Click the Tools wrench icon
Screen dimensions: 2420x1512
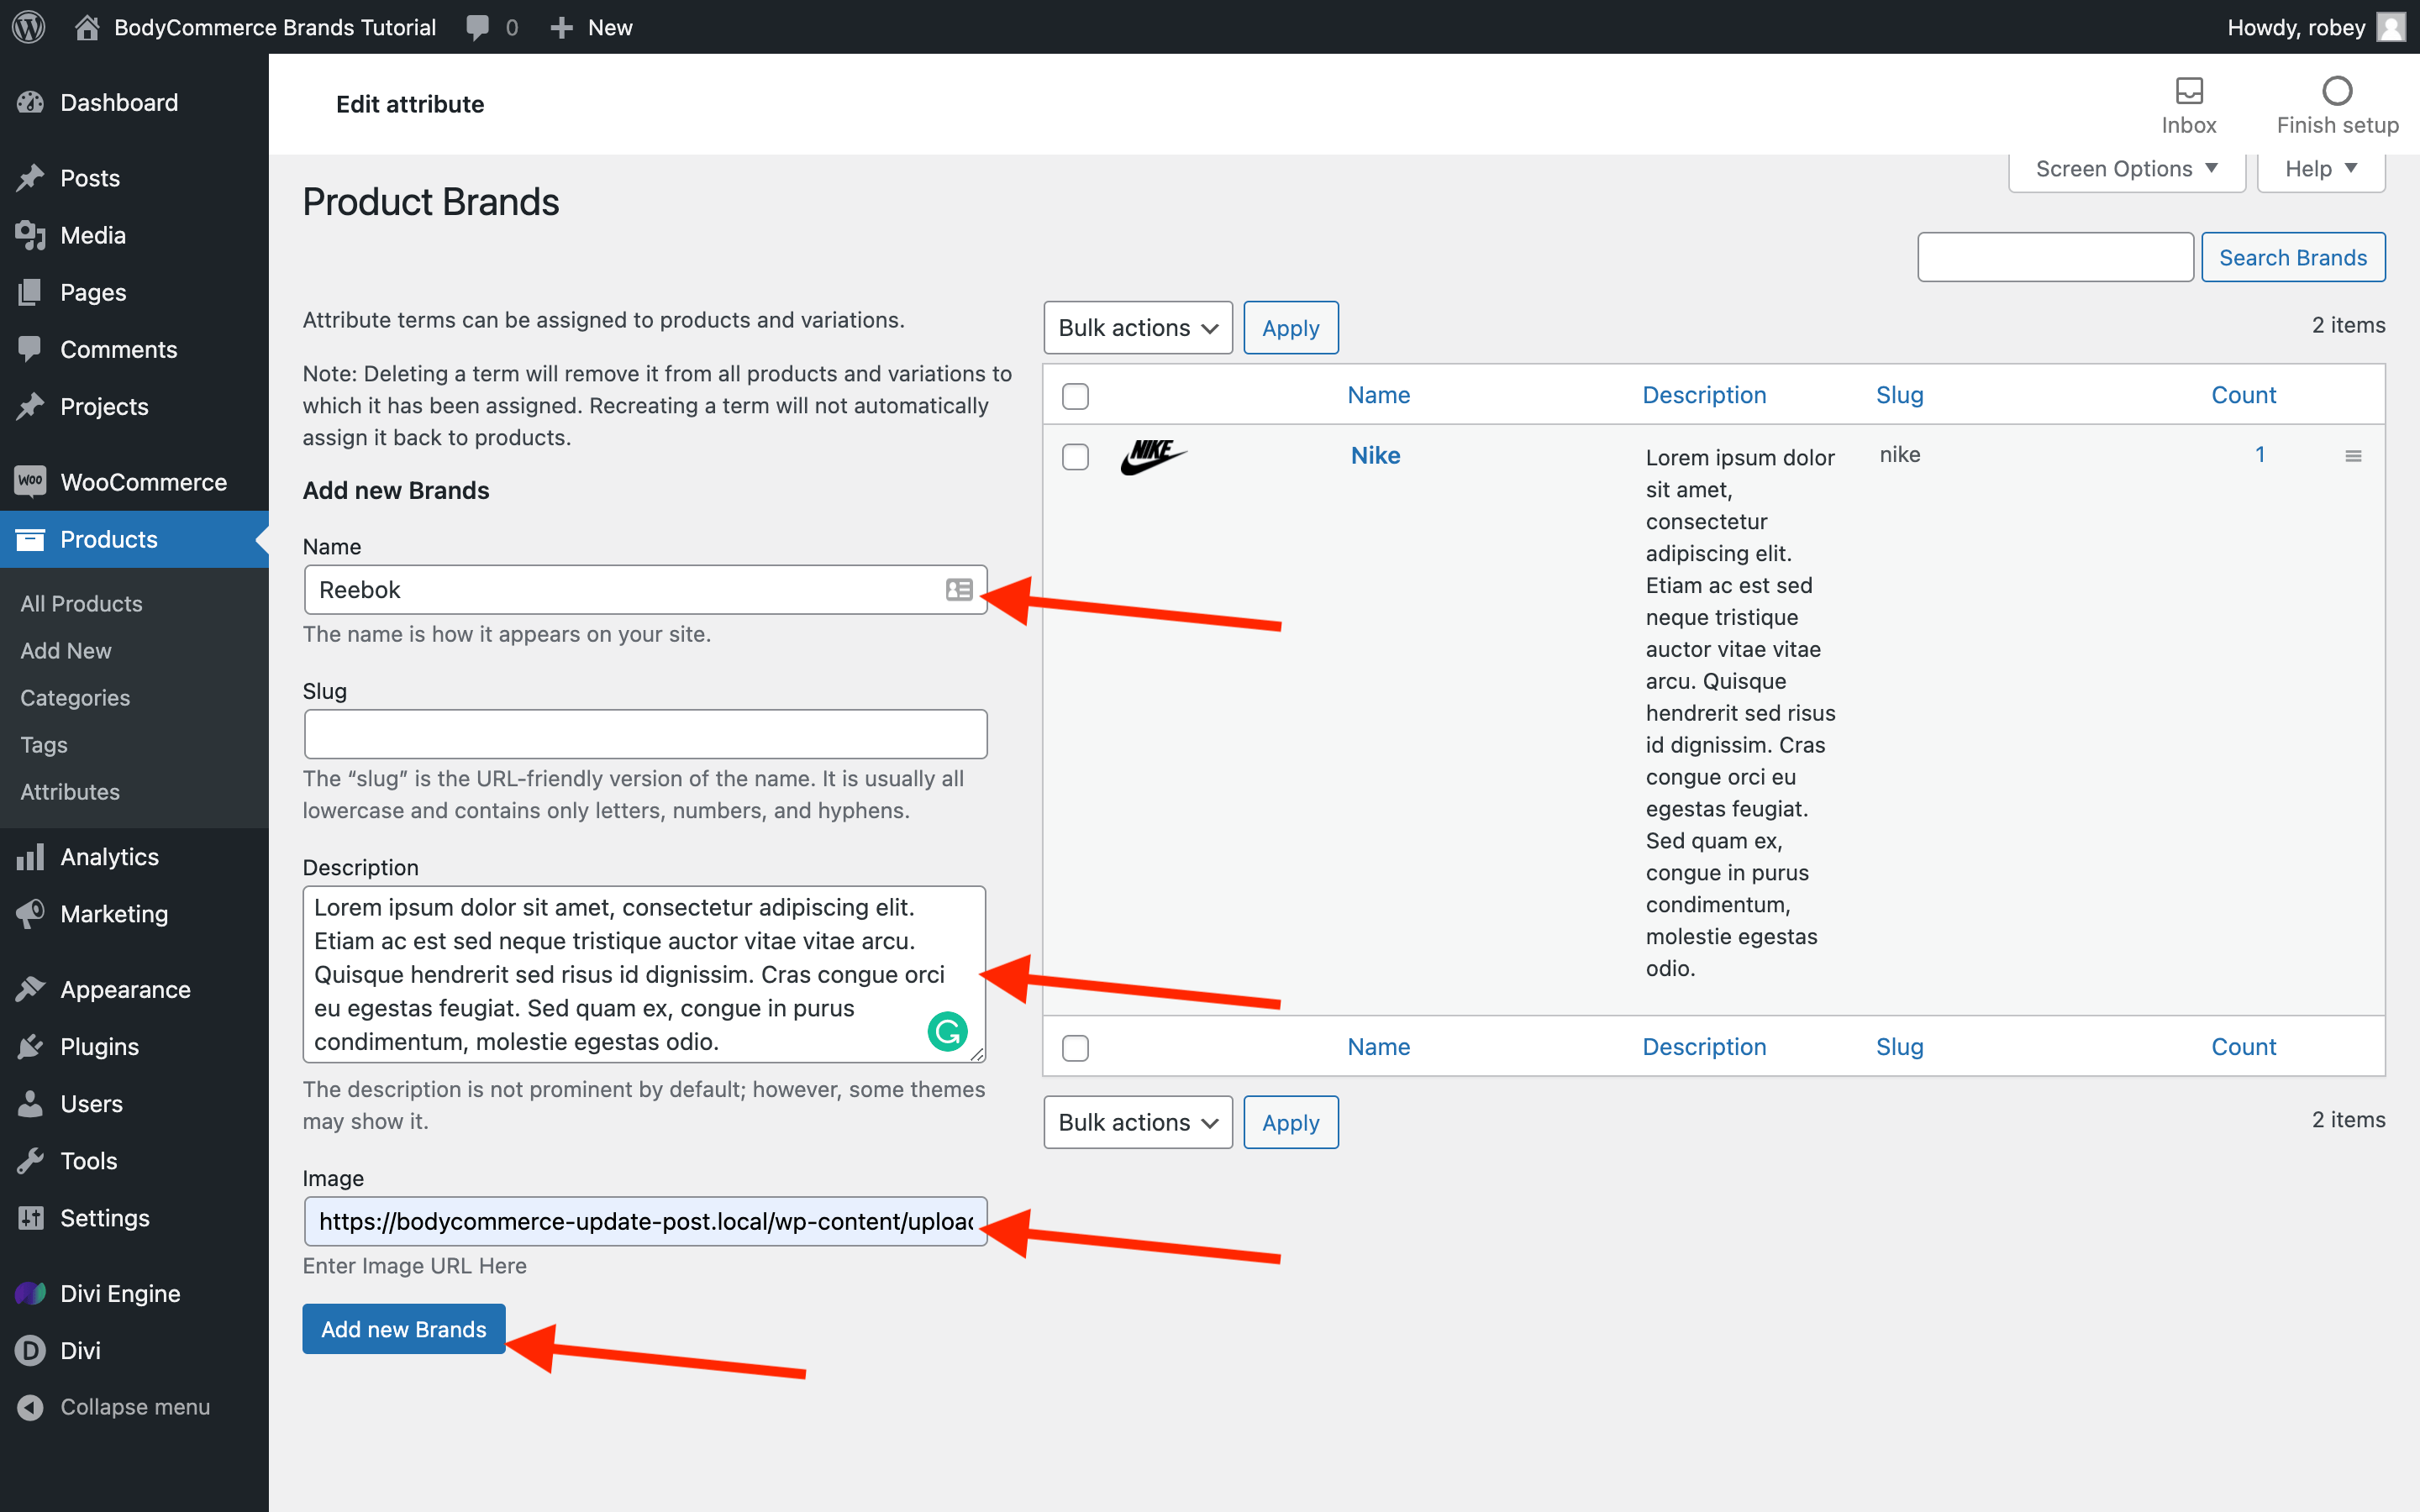(x=31, y=1160)
